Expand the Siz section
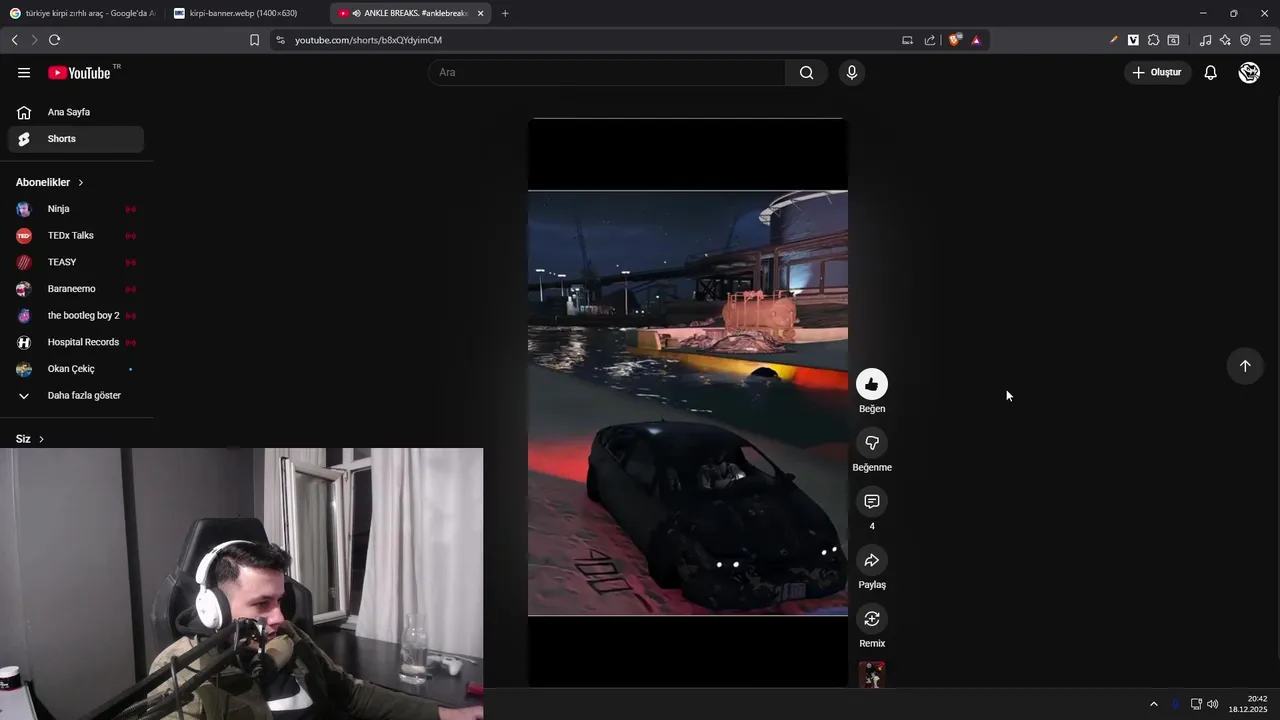 tap(30, 439)
